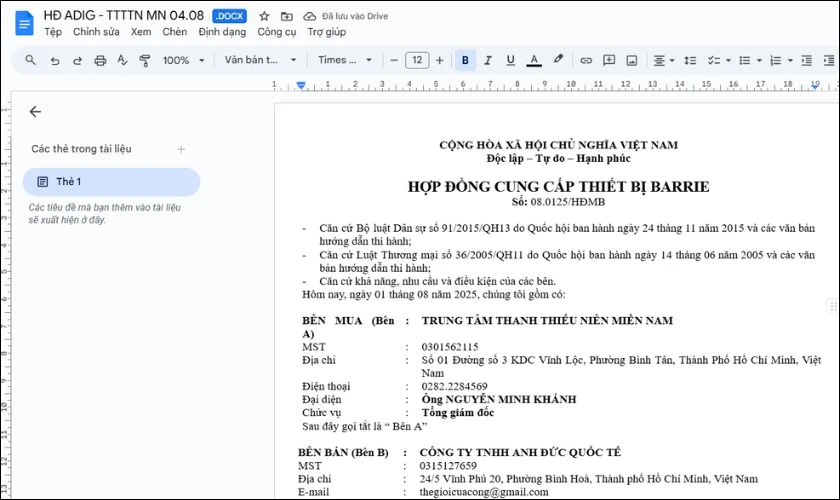Open the Tệp menu

(x=52, y=32)
